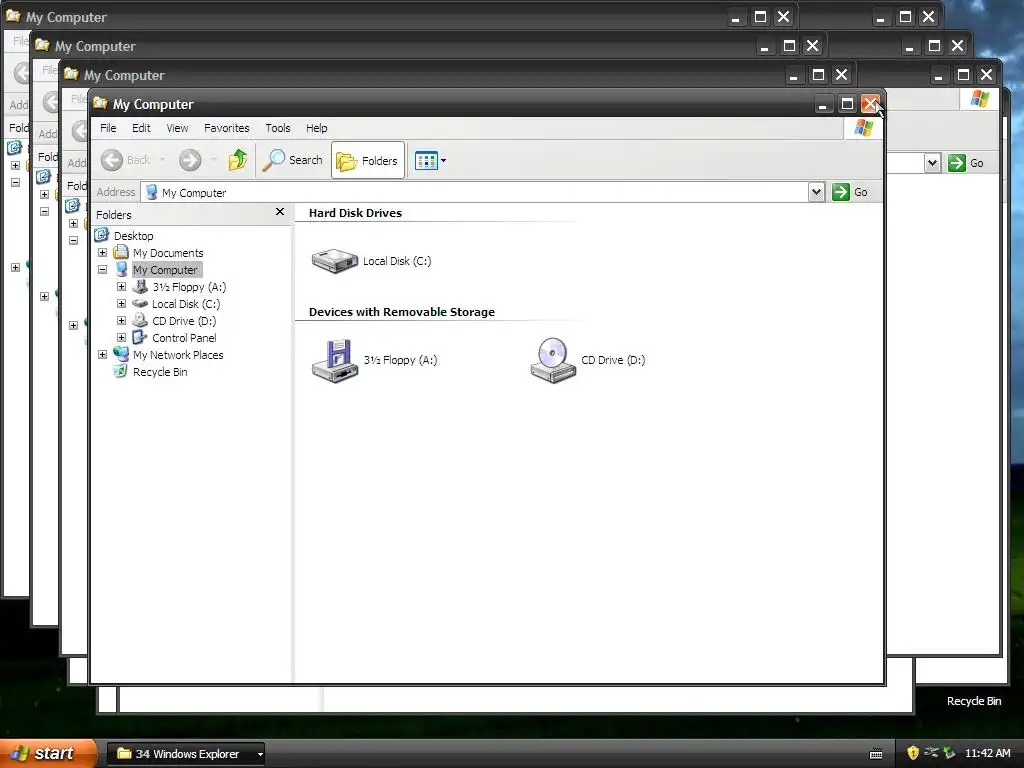Image resolution: width=1024 pixels, height=768 pixels.
Task: Expand Local Disk (C:) tree node
Action: (121, 304)
